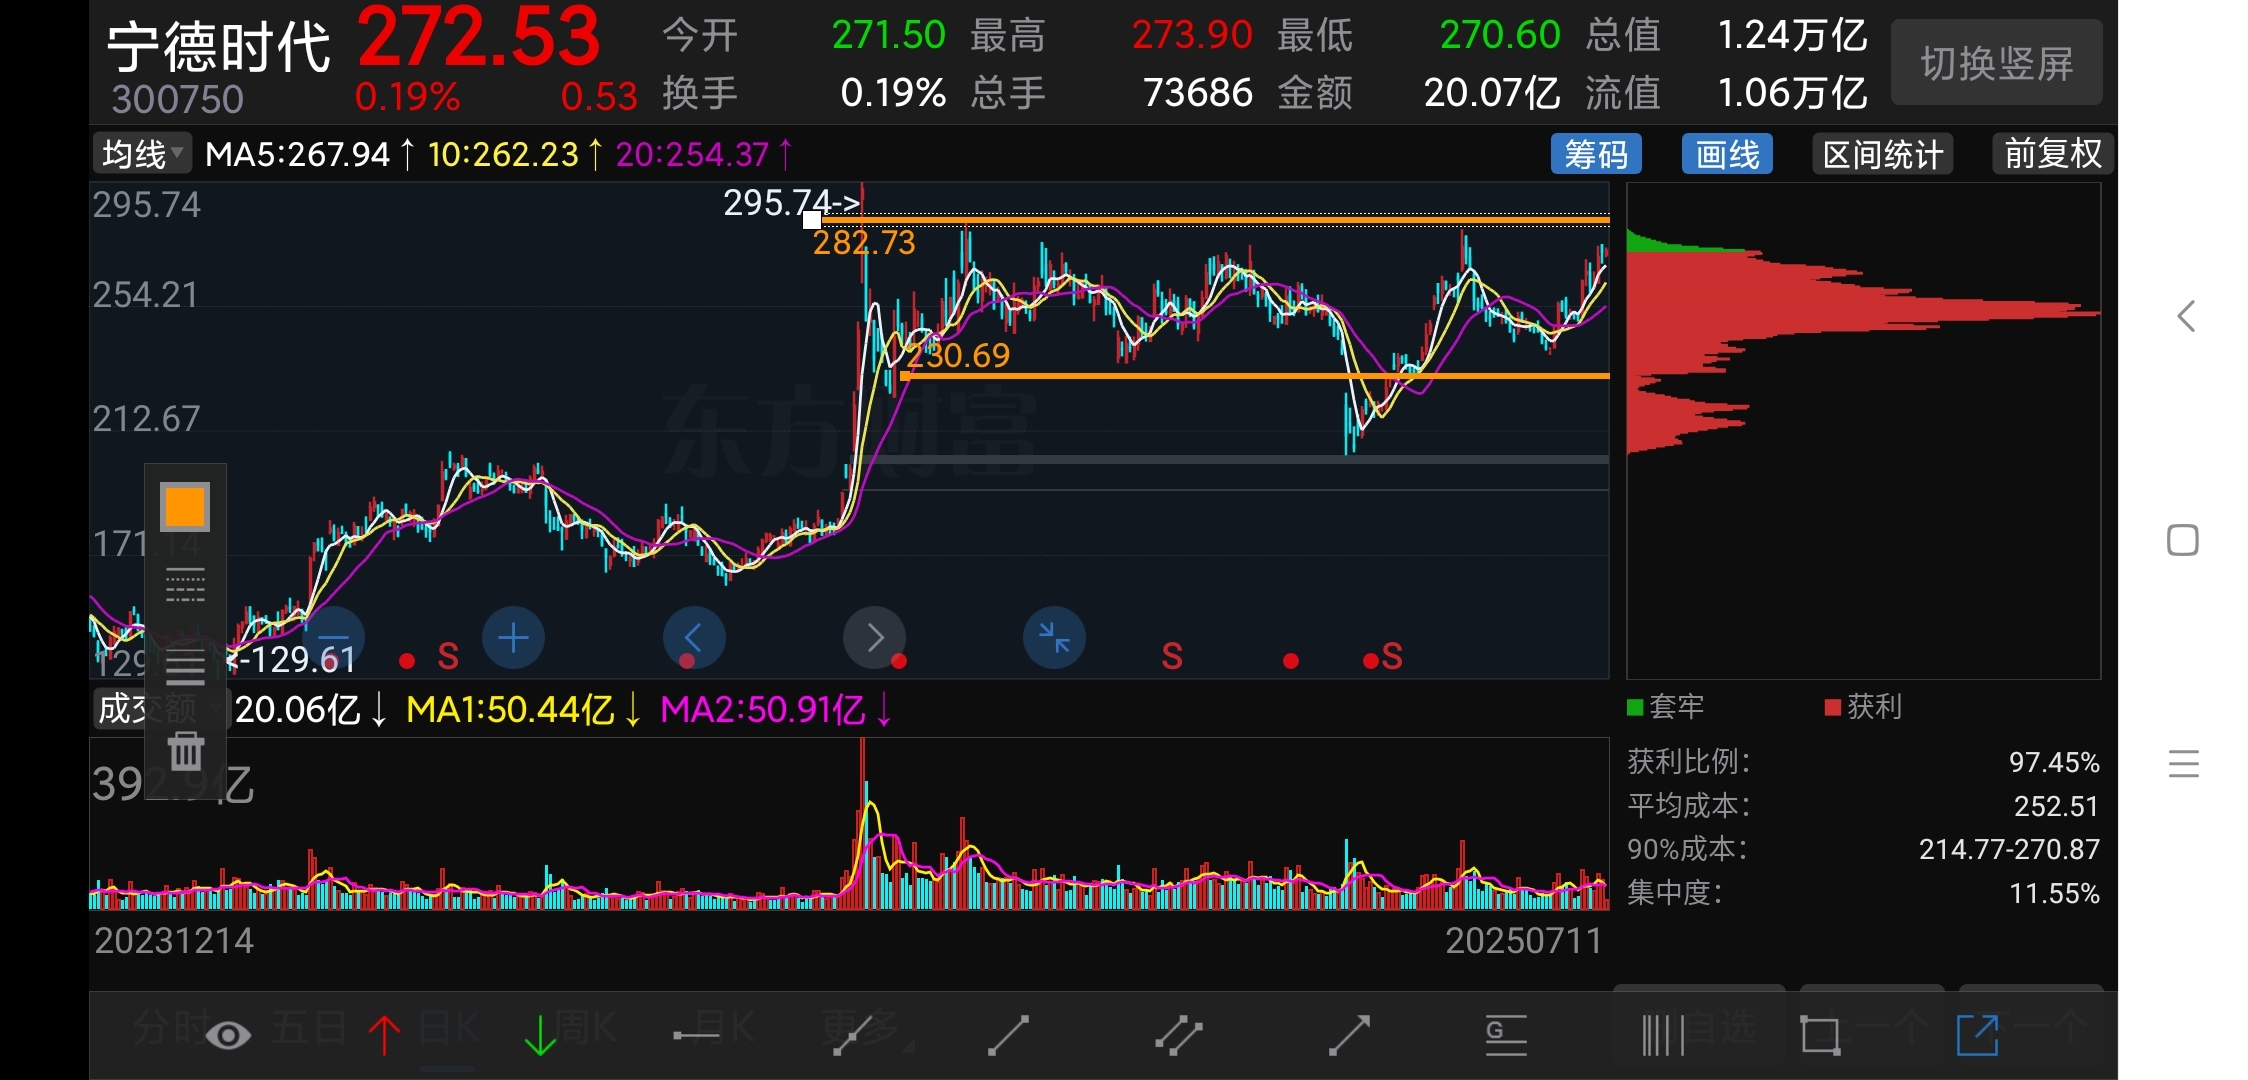Select the arrow line drawing tool
This screenshot has height=1080, width=2248.
tap(1348, 1036)
